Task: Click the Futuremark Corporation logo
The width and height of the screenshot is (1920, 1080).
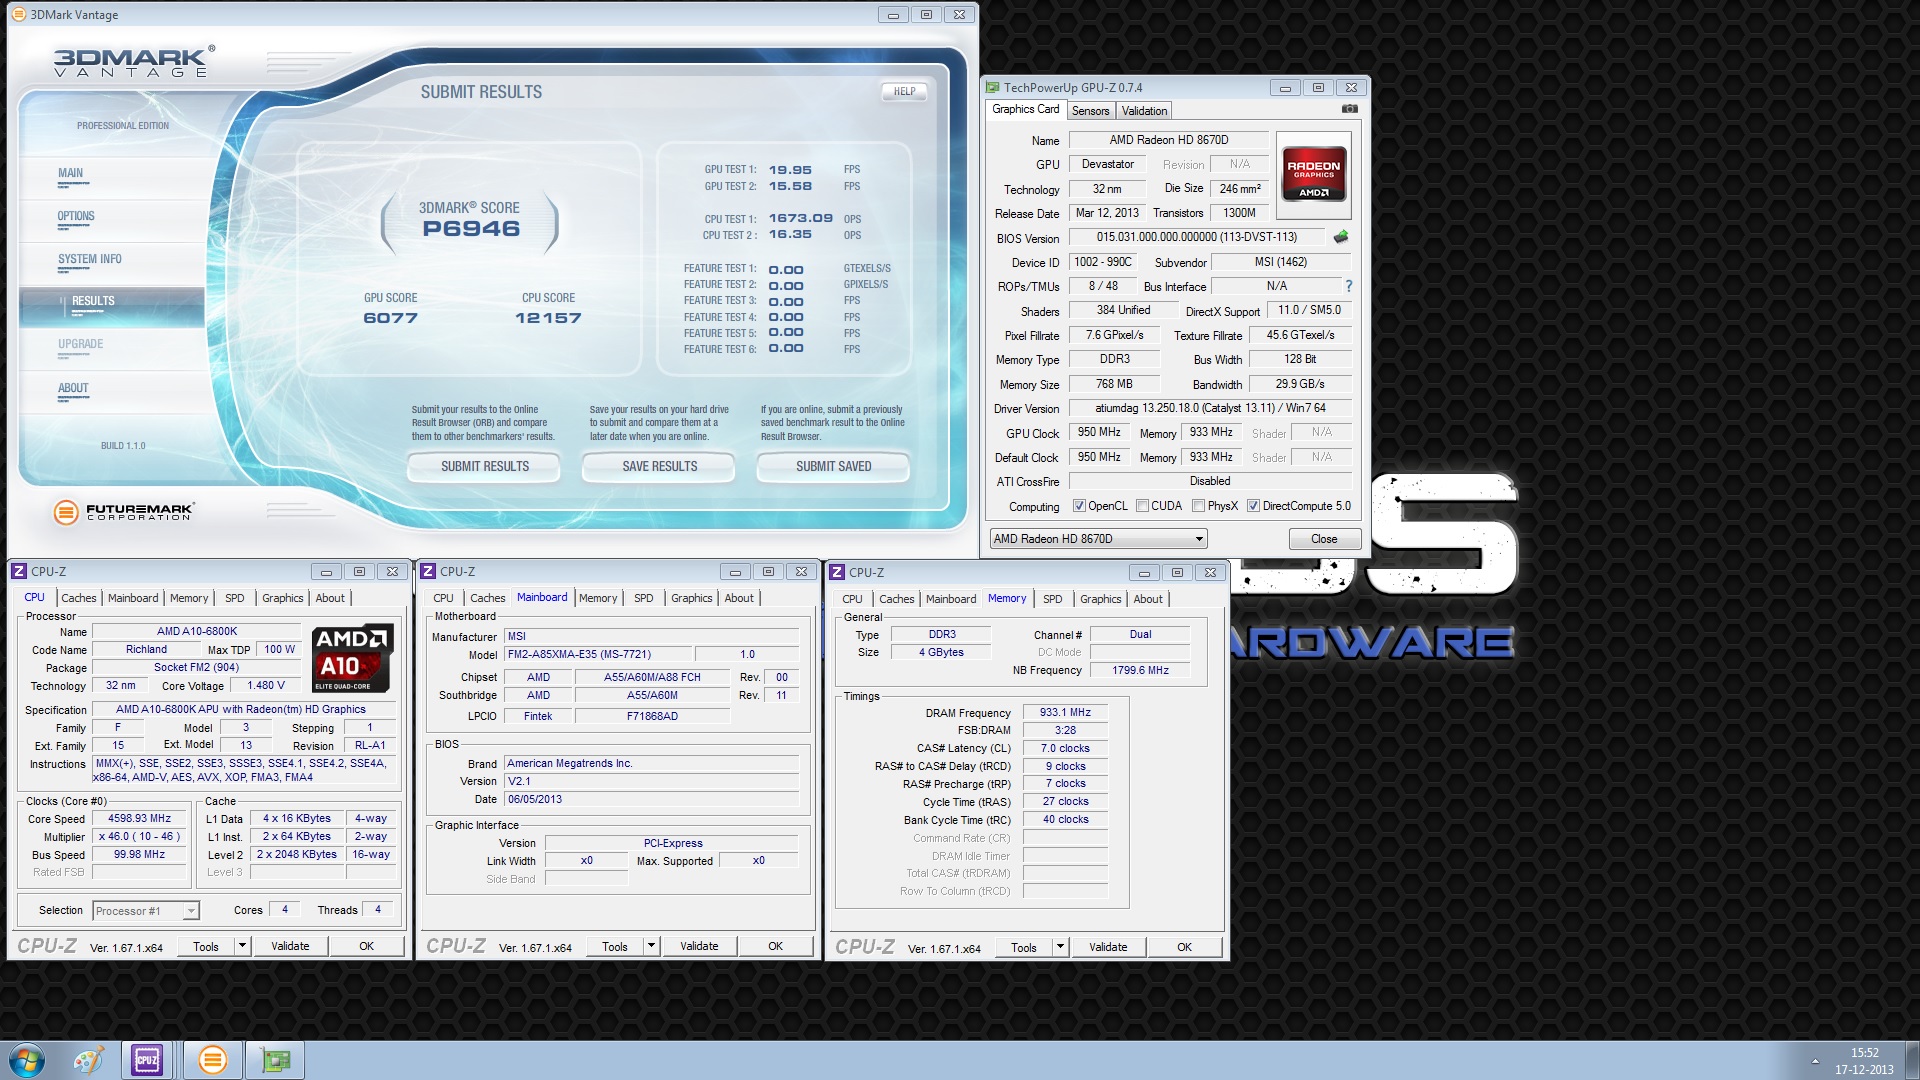Action: pyautogui.click(x=123, y=512)
